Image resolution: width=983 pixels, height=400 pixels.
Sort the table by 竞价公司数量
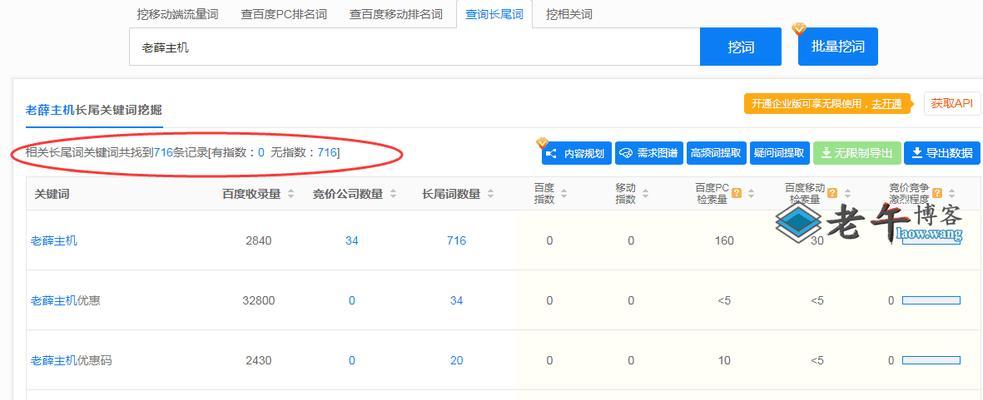pos(393,194)
